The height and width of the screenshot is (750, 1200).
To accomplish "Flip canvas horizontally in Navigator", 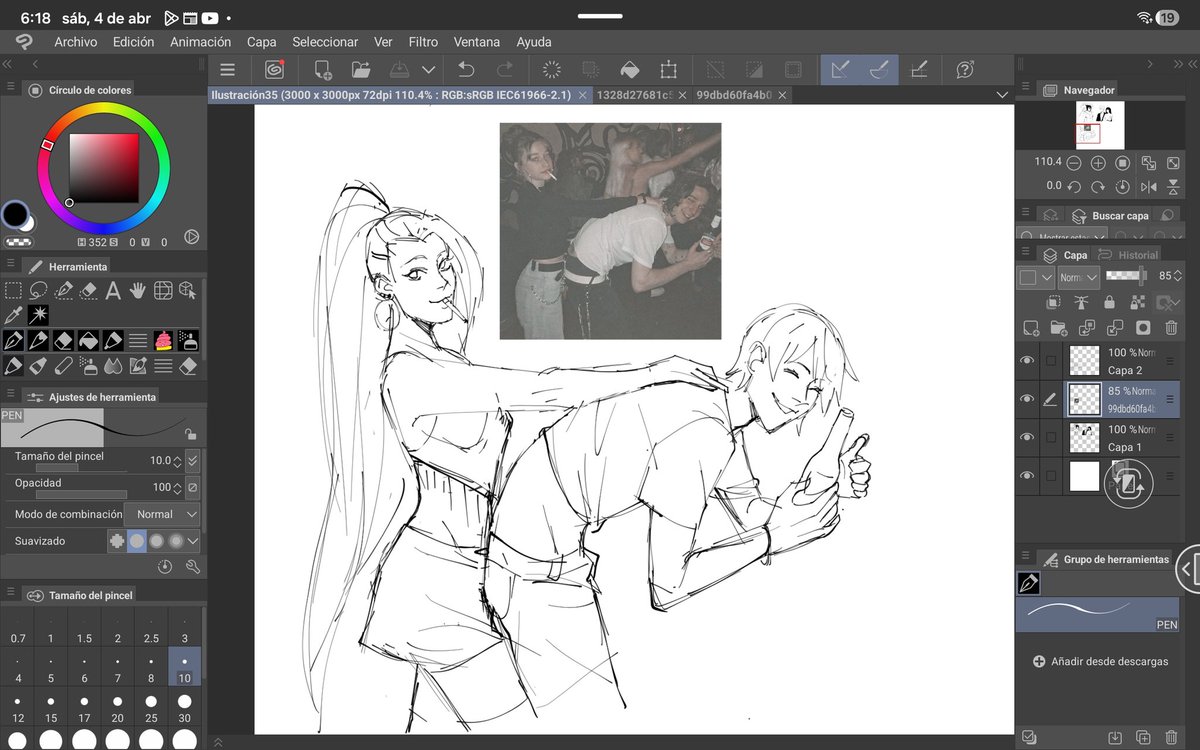I will tap(1148, 186).
